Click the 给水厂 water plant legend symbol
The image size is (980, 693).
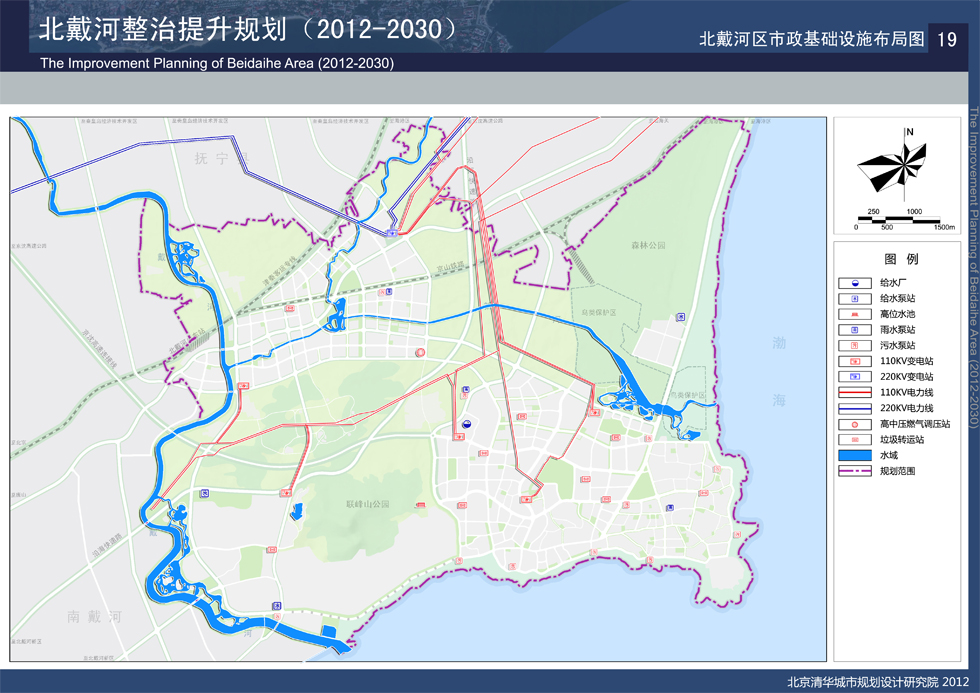tap(856, 284)
